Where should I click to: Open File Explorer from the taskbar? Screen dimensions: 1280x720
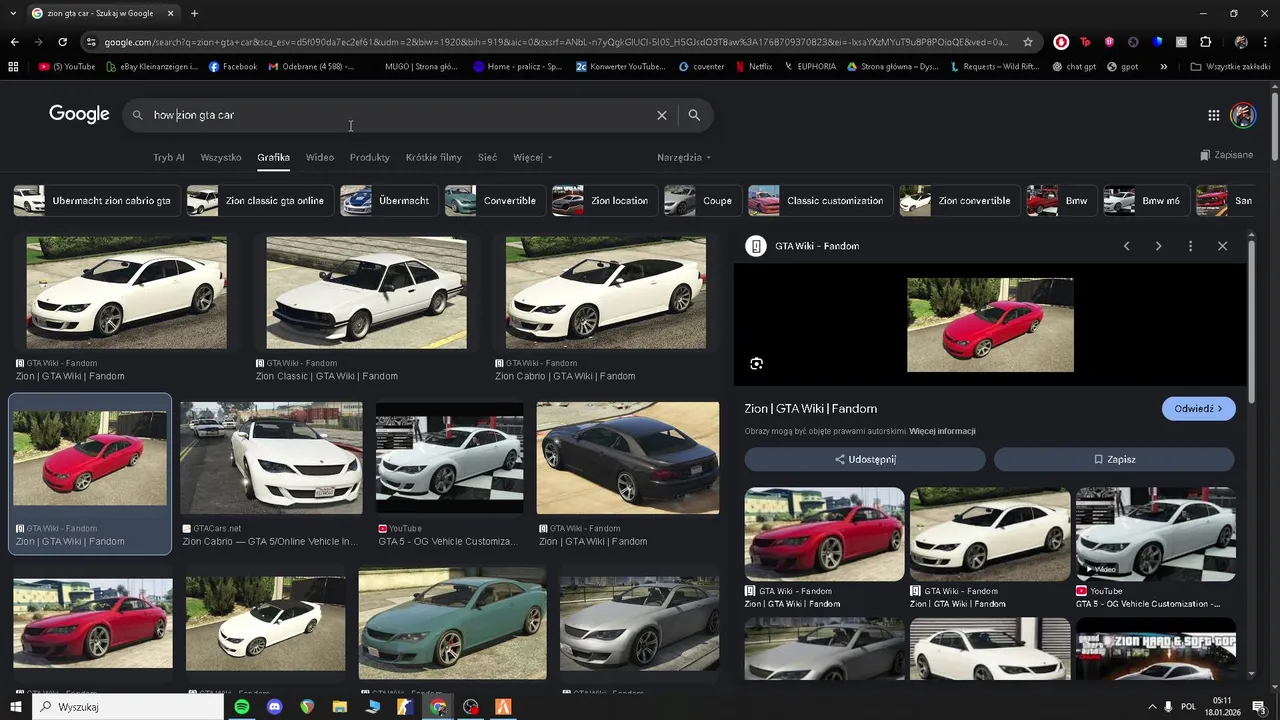pos(340,707)
